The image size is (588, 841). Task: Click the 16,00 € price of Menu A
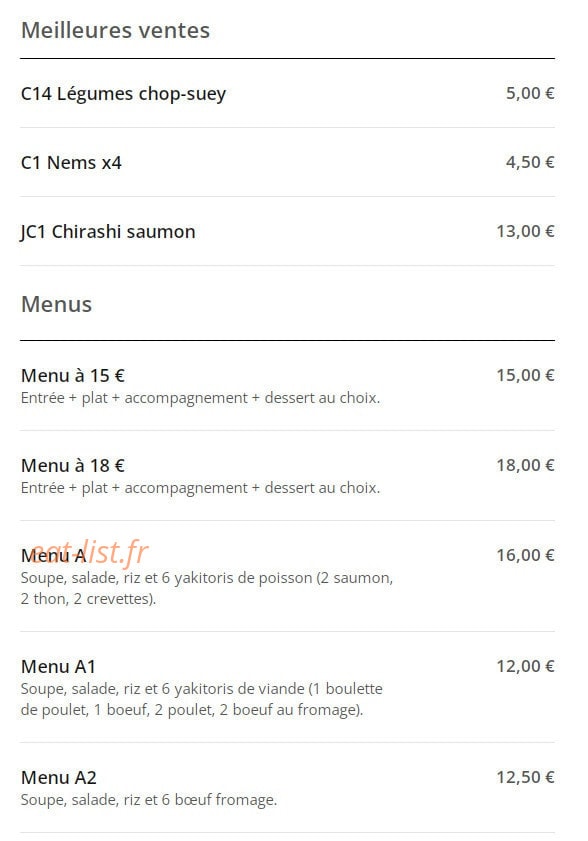click(525, 555)
